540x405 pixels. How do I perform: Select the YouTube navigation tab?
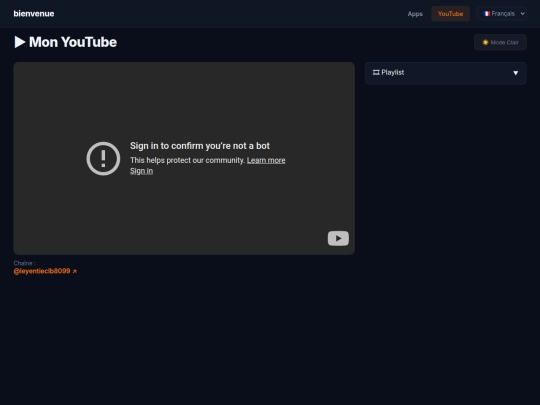[x=450, y=14]
